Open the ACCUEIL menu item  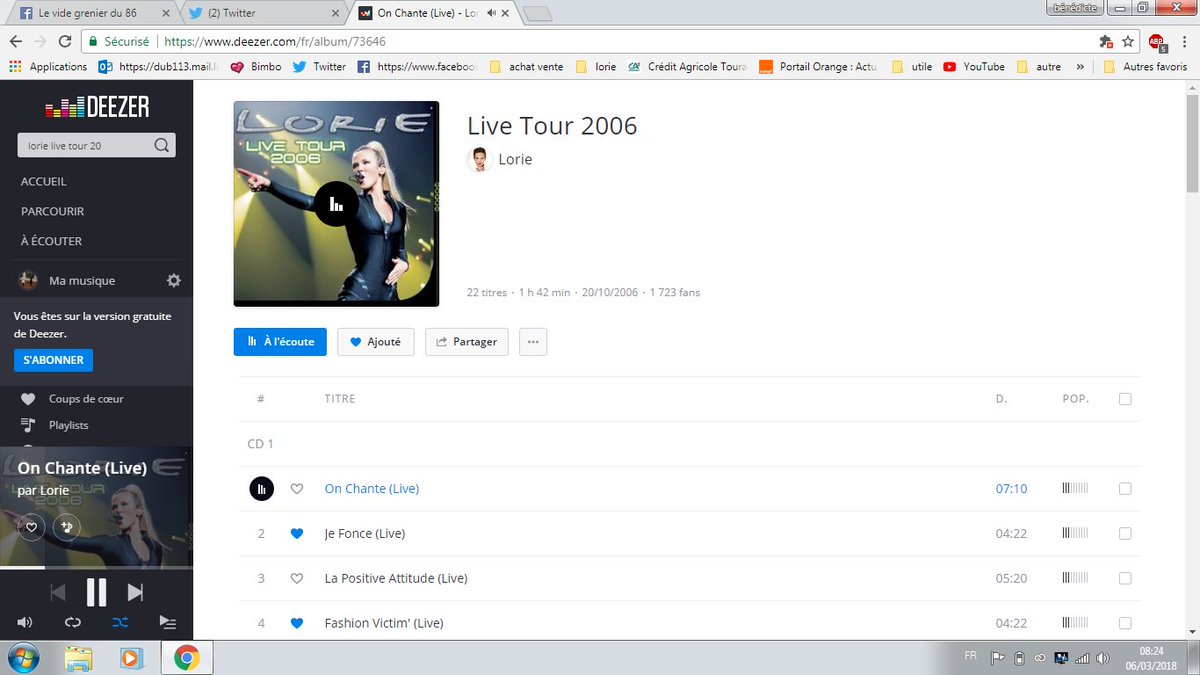44,182
